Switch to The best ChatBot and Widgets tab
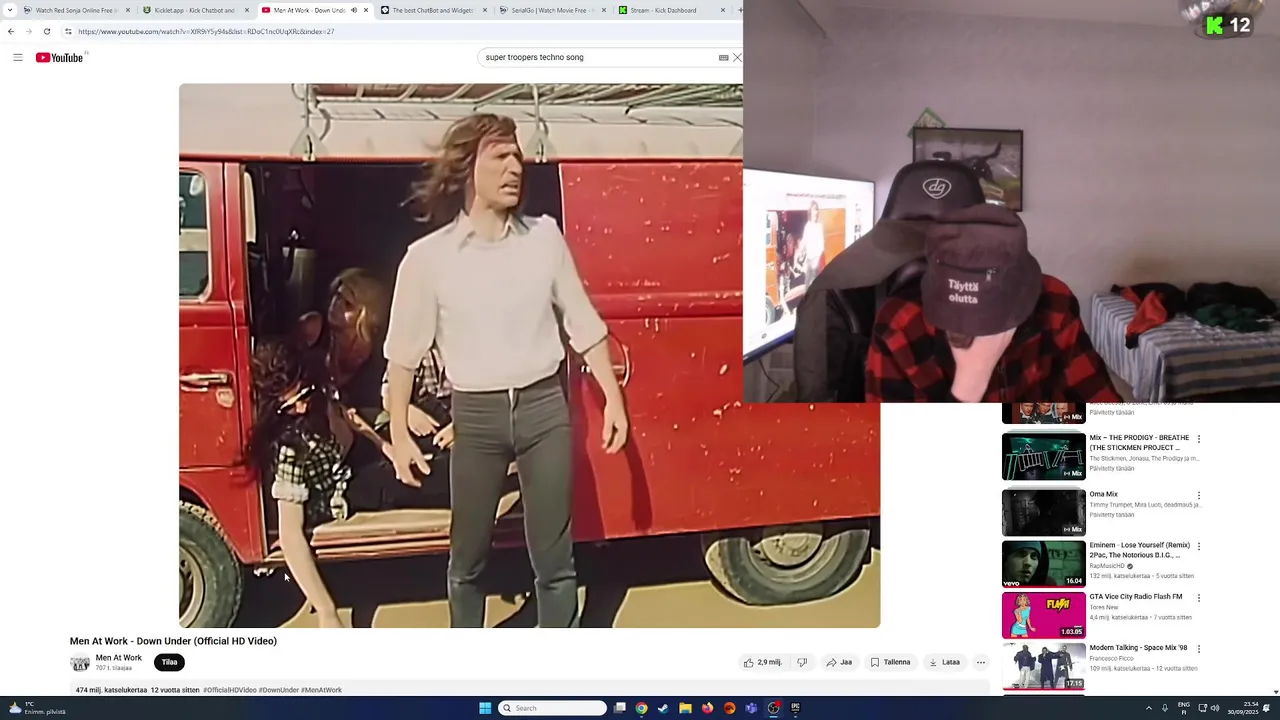1280x720 pixels. [432, 10]
